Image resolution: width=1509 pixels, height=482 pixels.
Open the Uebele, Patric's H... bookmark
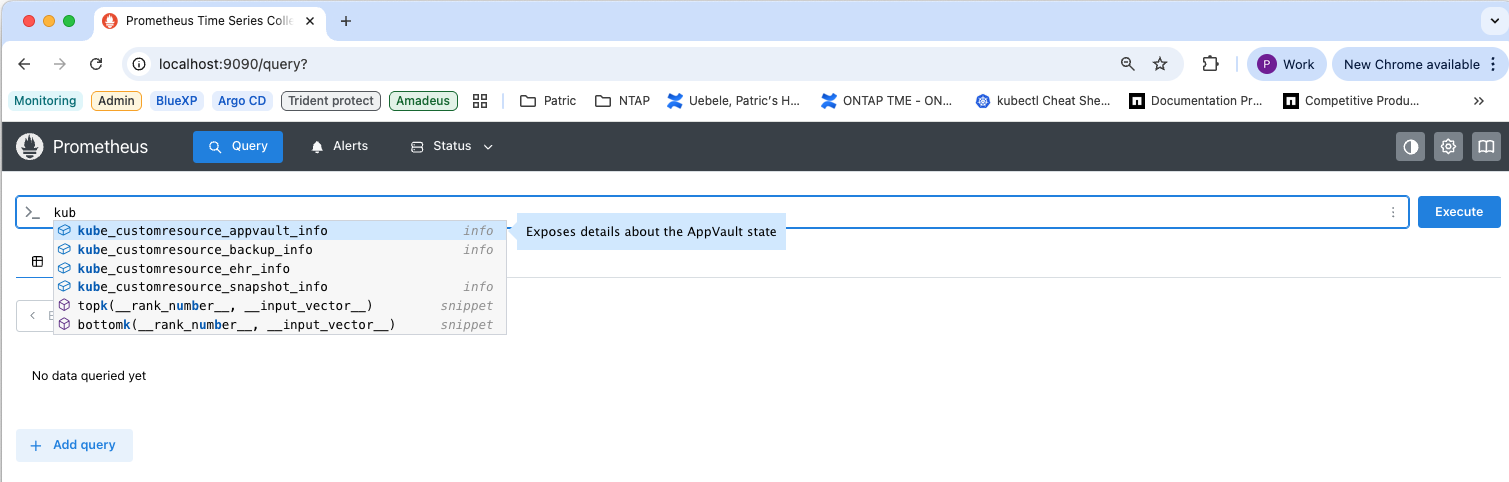click(x=734, y=101)
